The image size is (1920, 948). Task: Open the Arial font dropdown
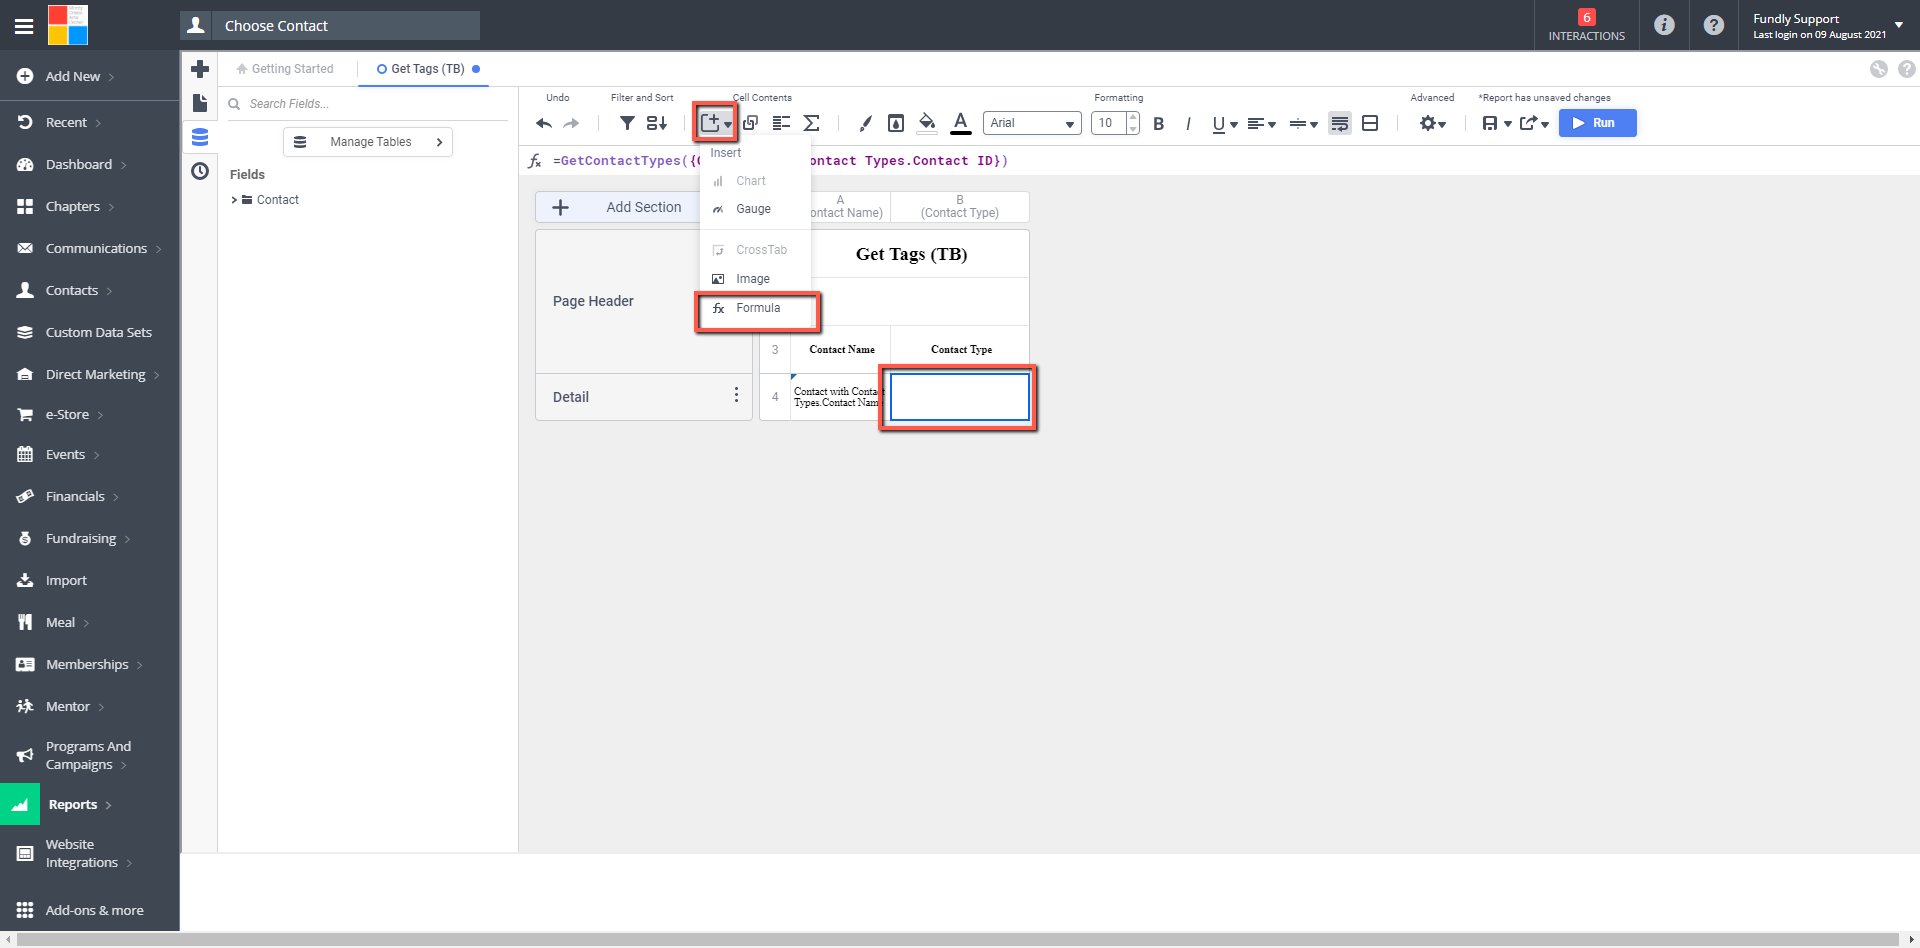tap(1032, 123)
